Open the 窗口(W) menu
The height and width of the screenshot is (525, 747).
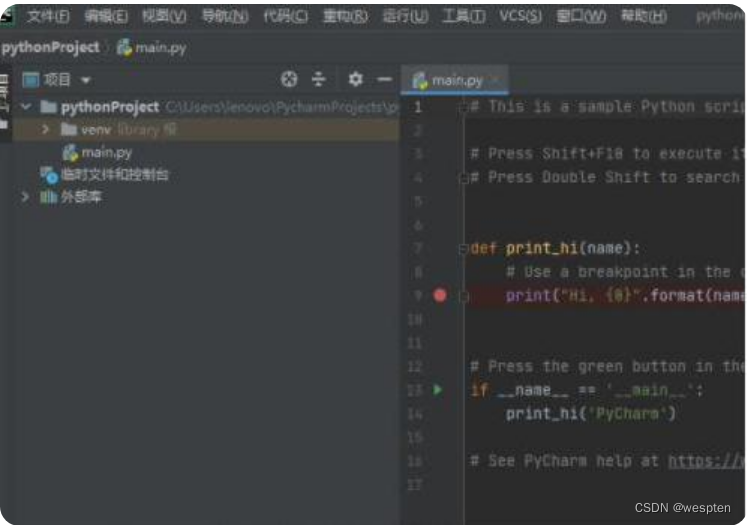click(x=581, y=17)
